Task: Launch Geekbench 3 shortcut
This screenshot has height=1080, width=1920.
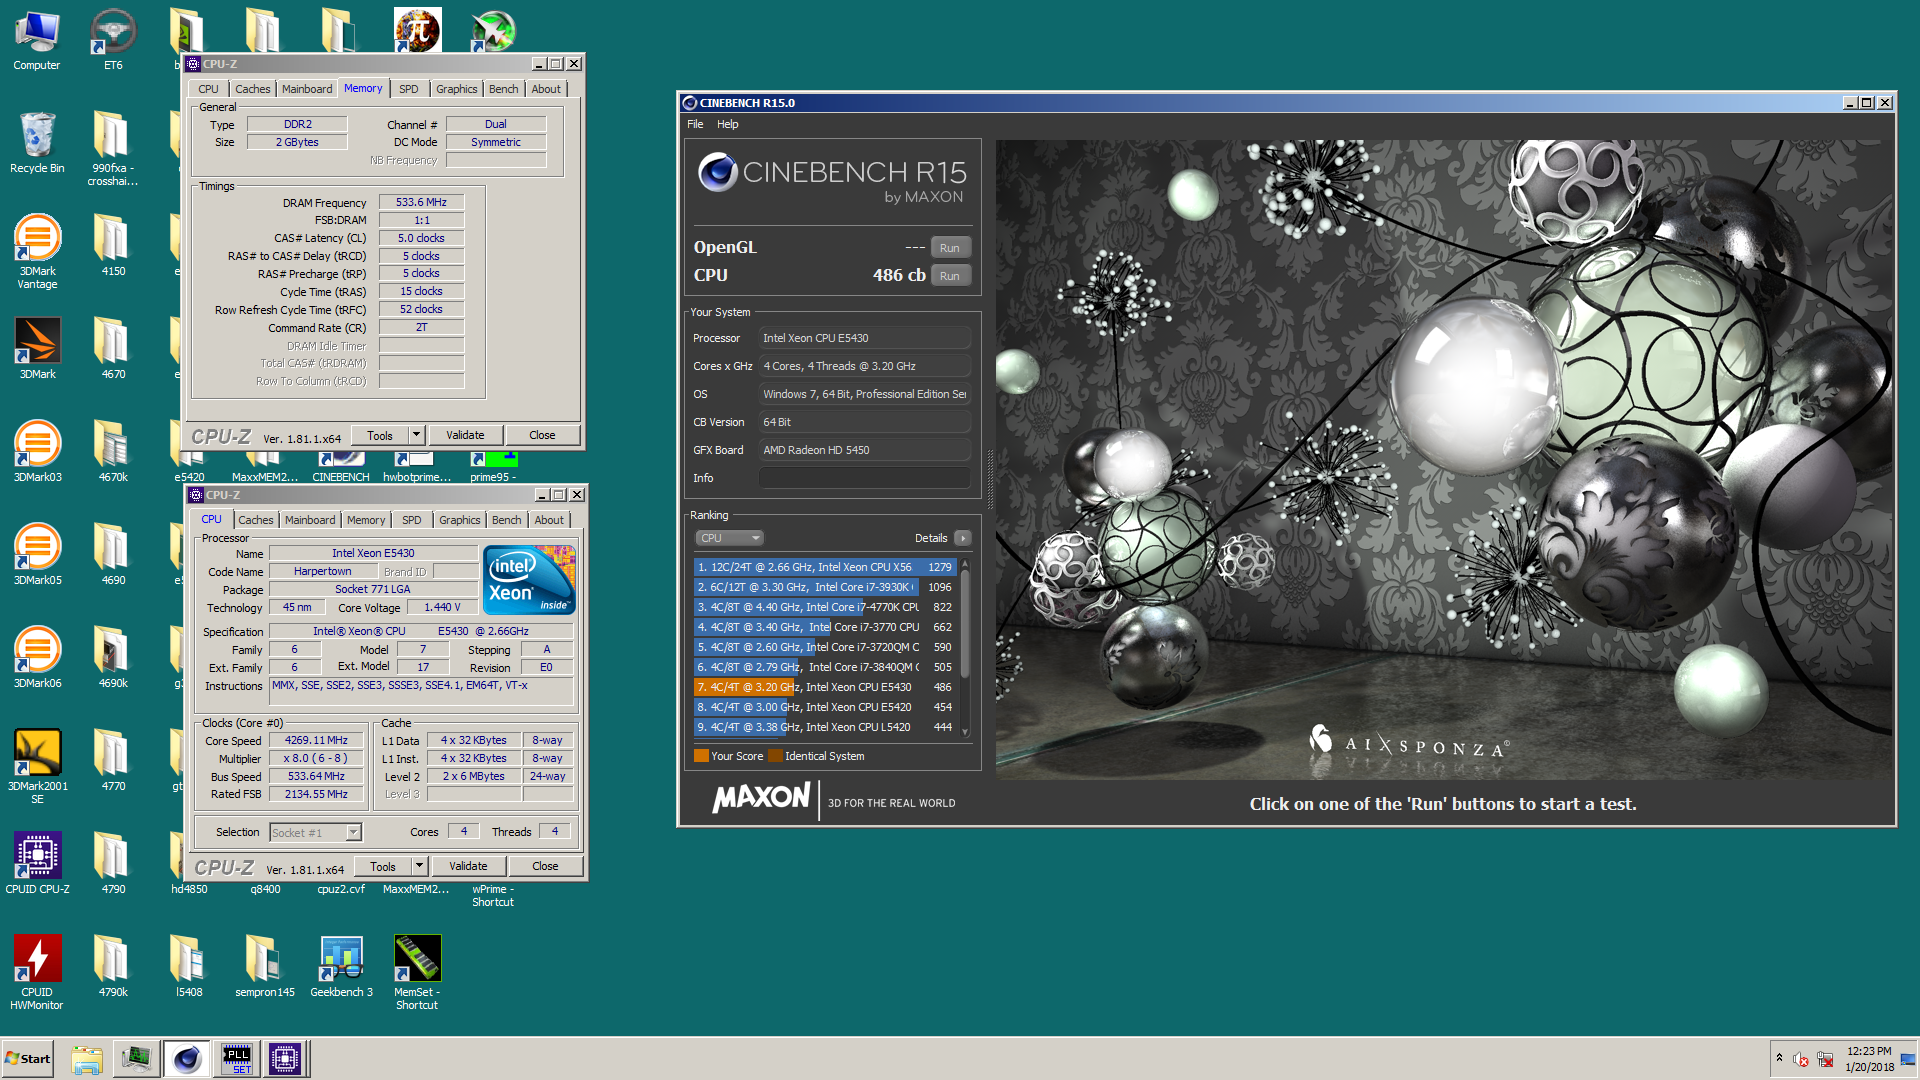Action: [341, 967]
